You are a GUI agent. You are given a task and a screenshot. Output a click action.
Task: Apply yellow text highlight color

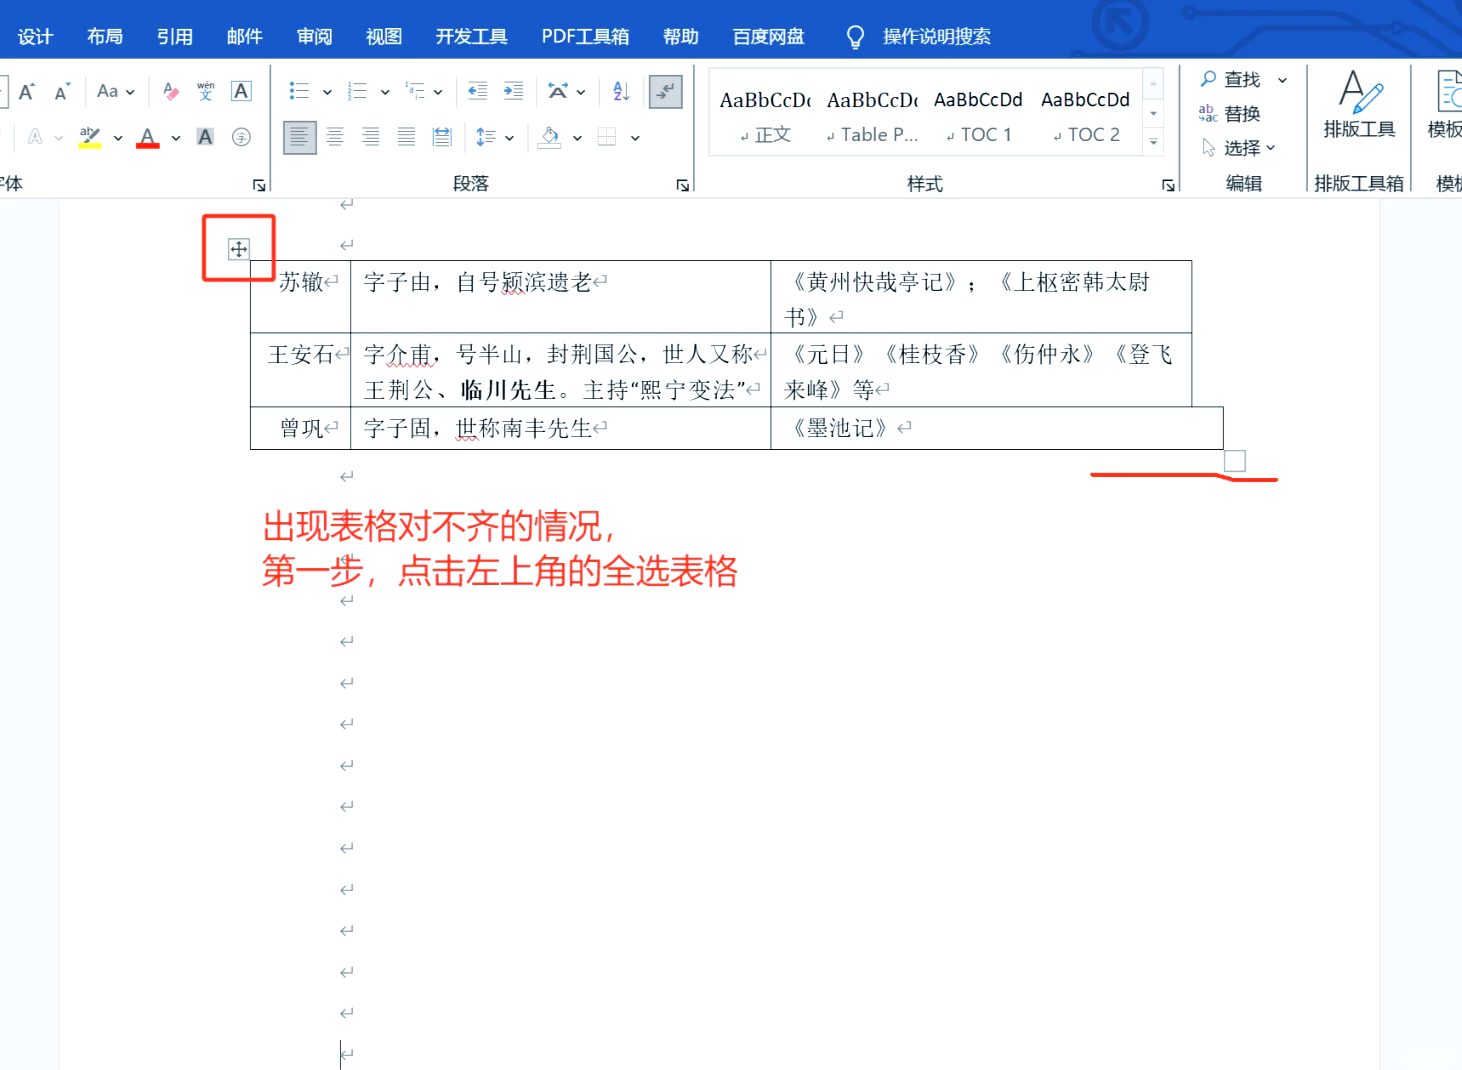[90, 137]
